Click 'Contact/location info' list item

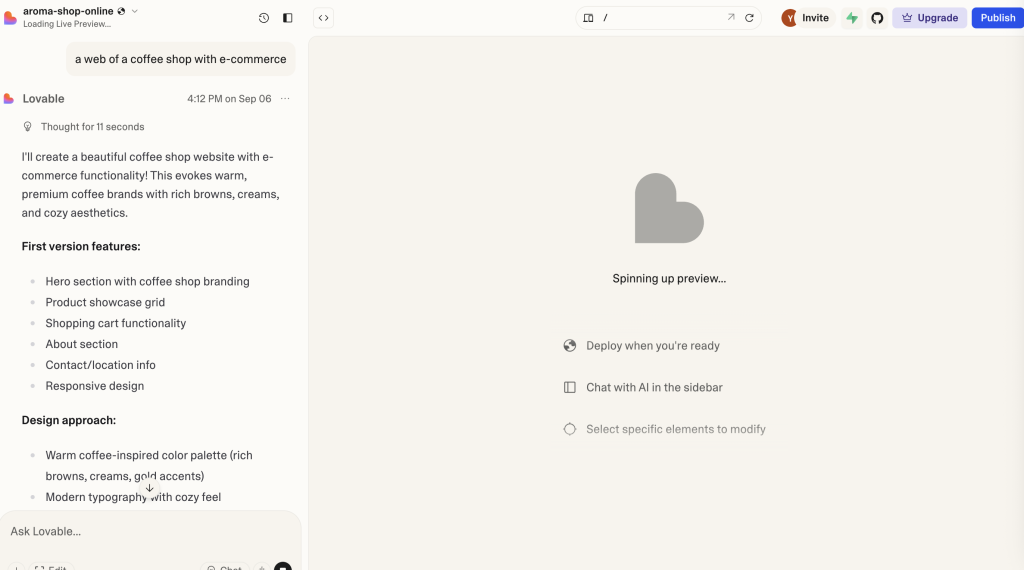point(101,365)
